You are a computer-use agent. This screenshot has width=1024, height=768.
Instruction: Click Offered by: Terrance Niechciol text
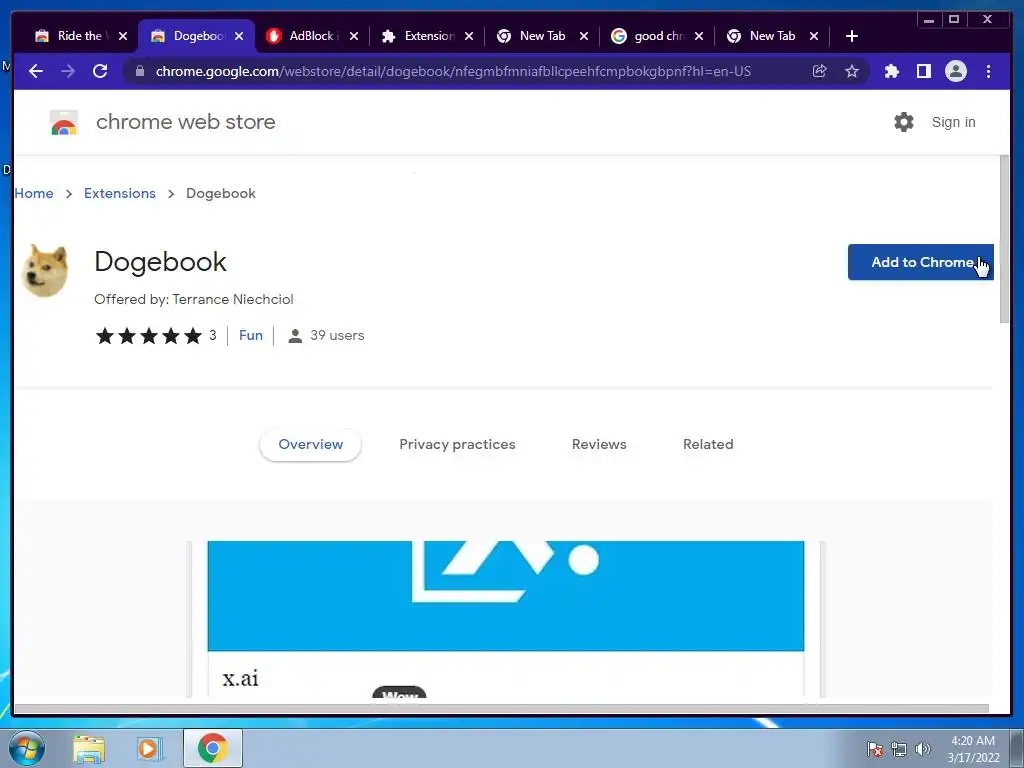point(194,299)
